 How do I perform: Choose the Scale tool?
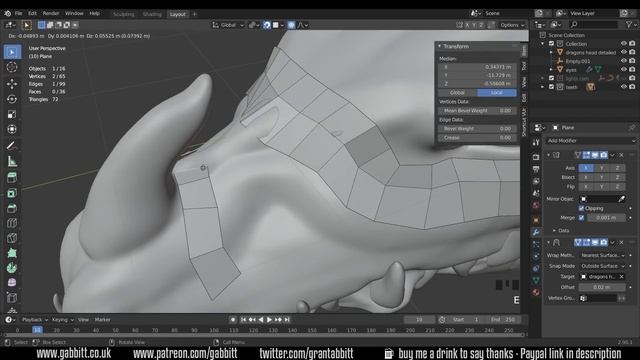click(x=12, y=114)
